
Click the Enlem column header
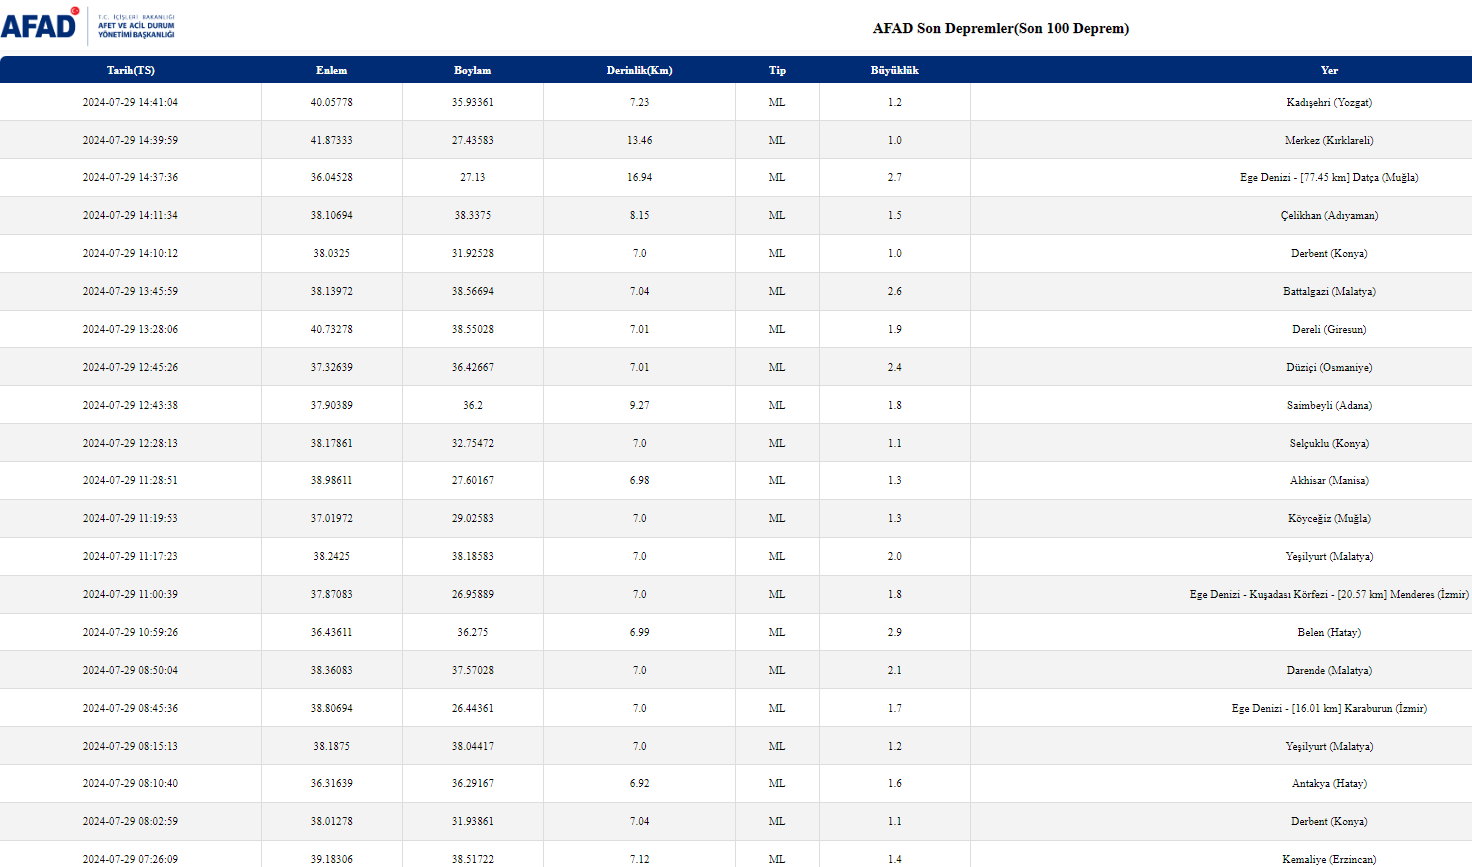(x=332, y=70)
